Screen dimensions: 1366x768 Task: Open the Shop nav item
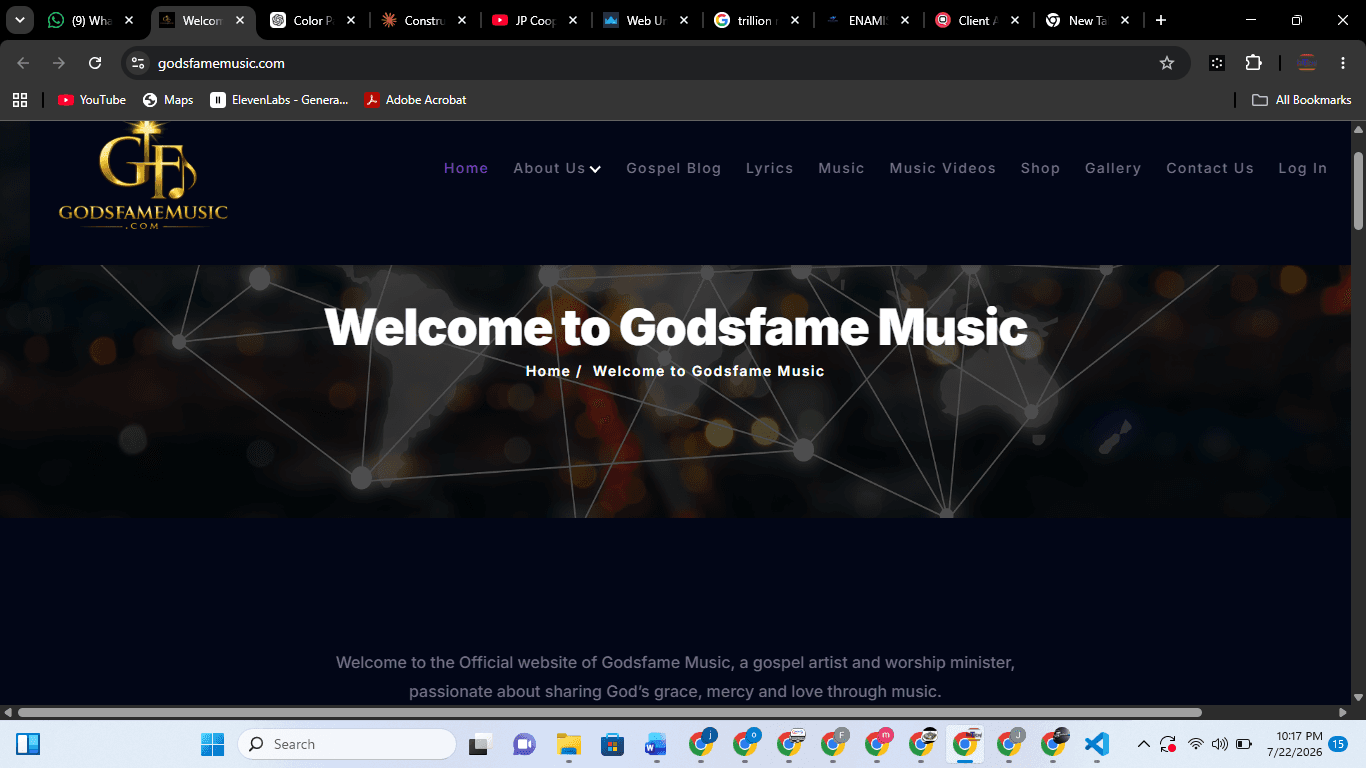point(1040,168)
